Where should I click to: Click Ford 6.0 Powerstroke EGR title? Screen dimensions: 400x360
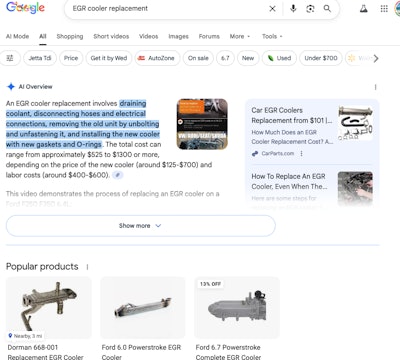(141, 352)
